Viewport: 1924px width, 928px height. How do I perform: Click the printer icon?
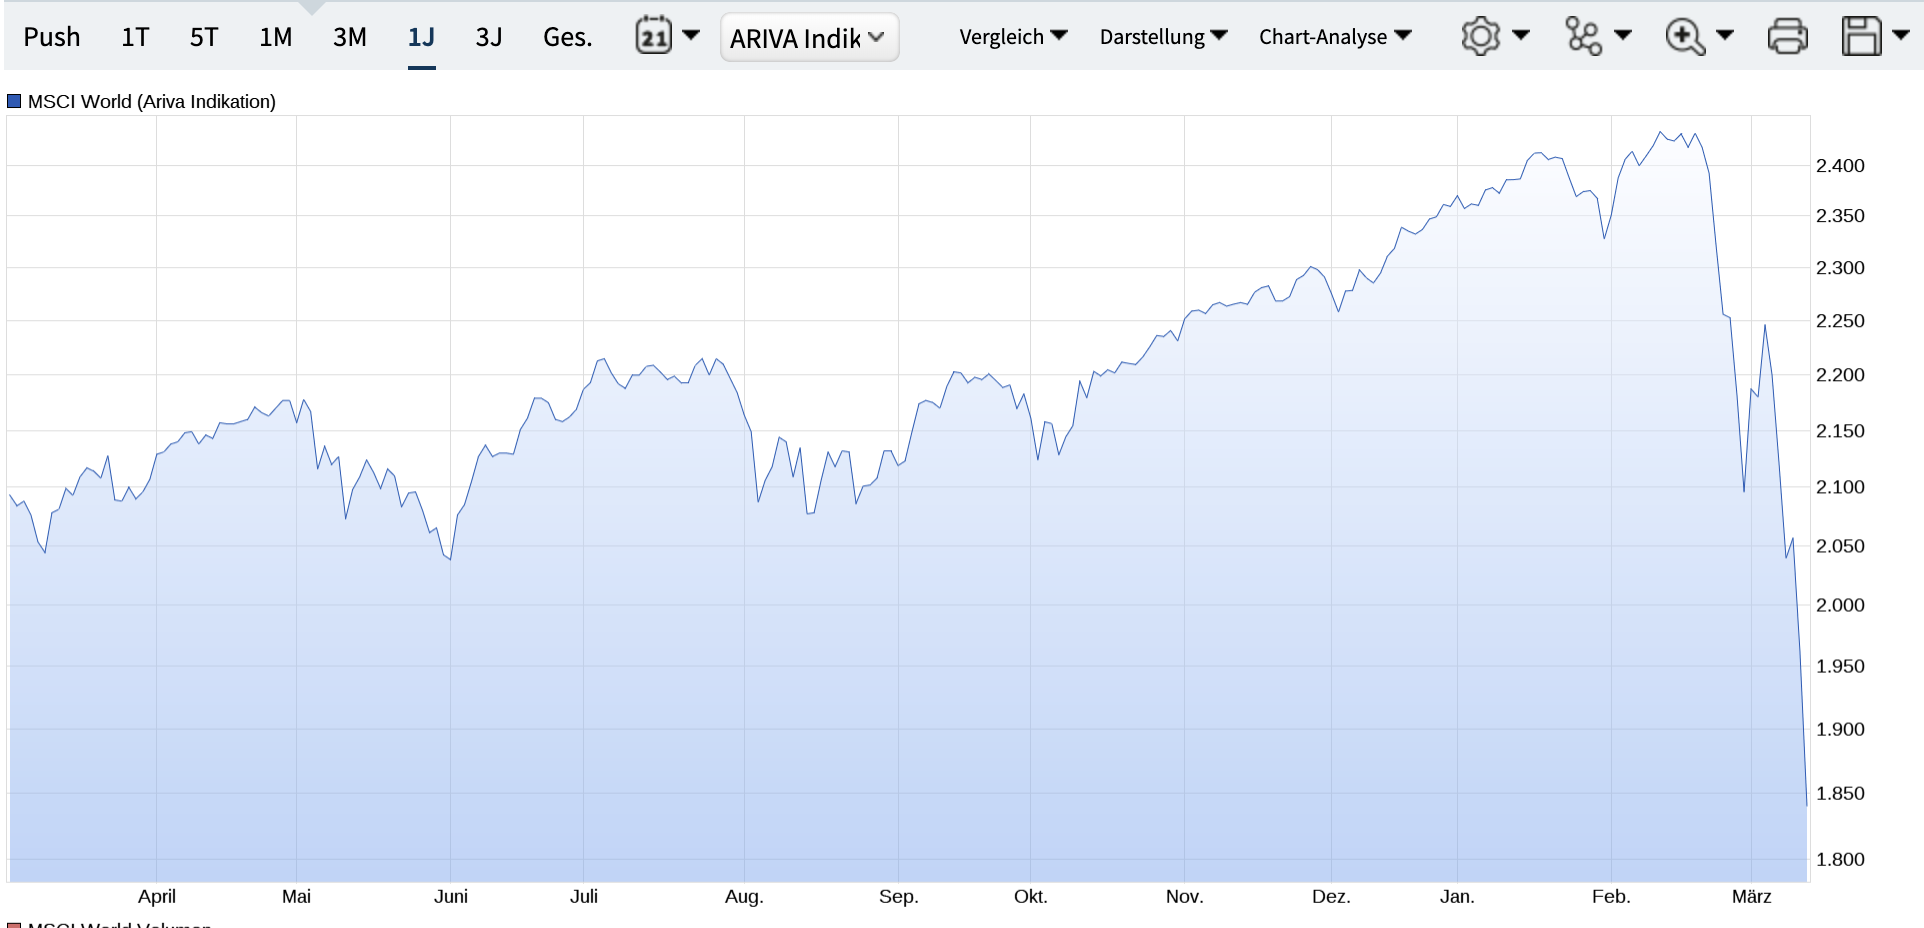1787,37
